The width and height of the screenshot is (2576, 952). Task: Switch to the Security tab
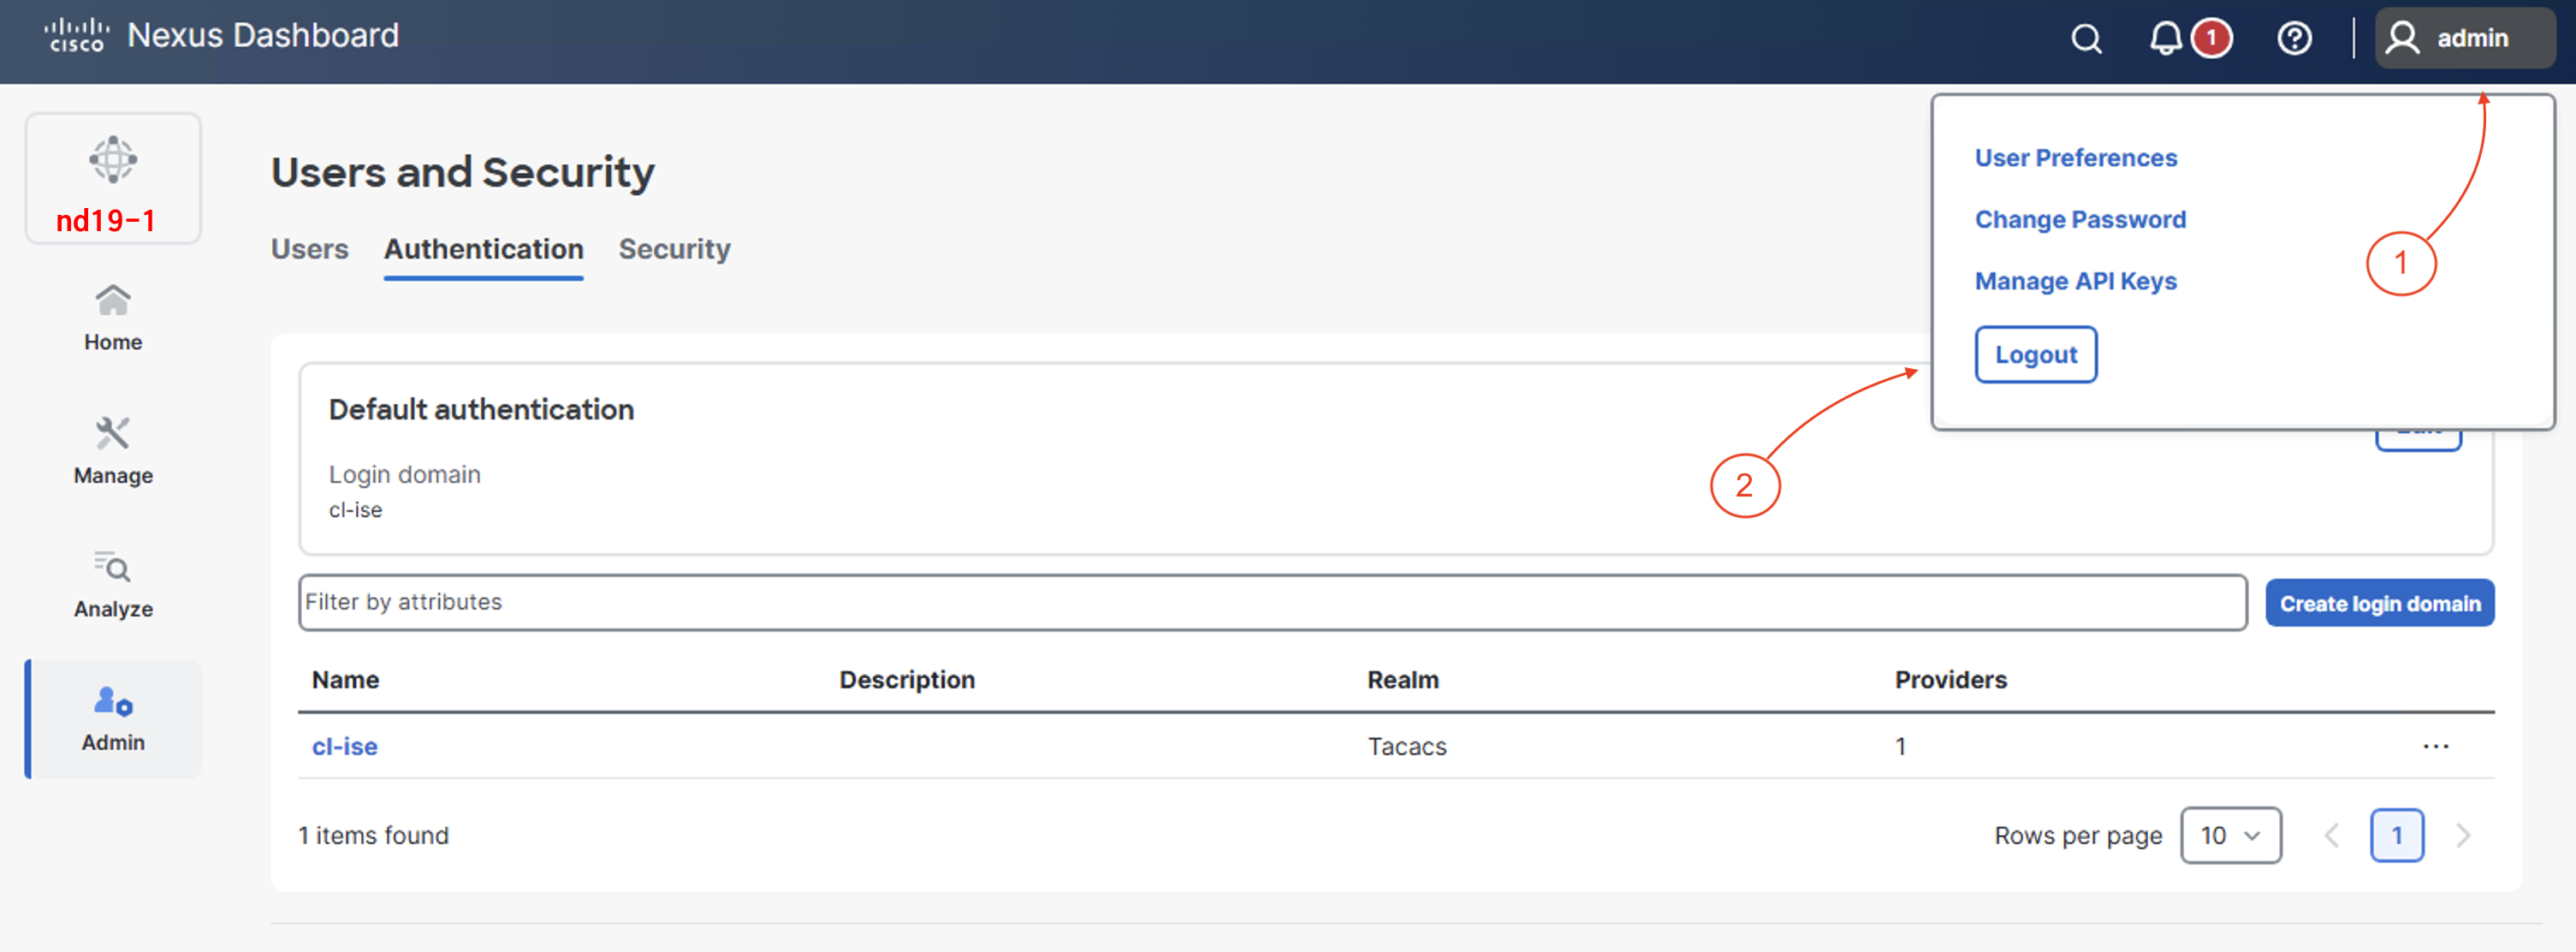[674, 249]
